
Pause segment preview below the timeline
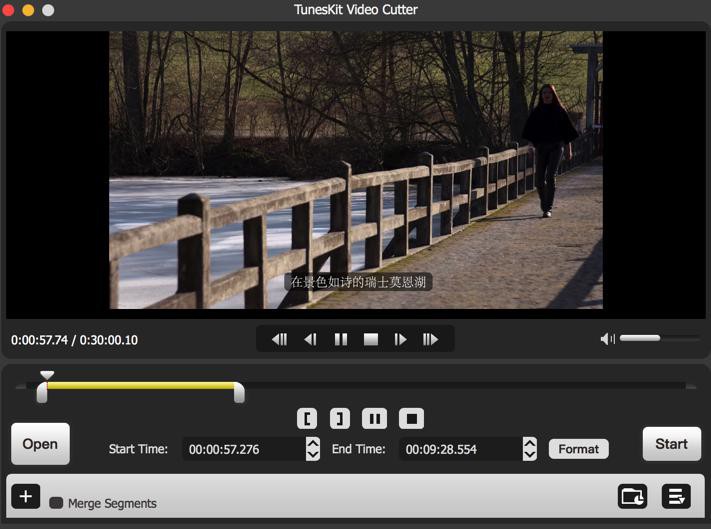point(375,418)
